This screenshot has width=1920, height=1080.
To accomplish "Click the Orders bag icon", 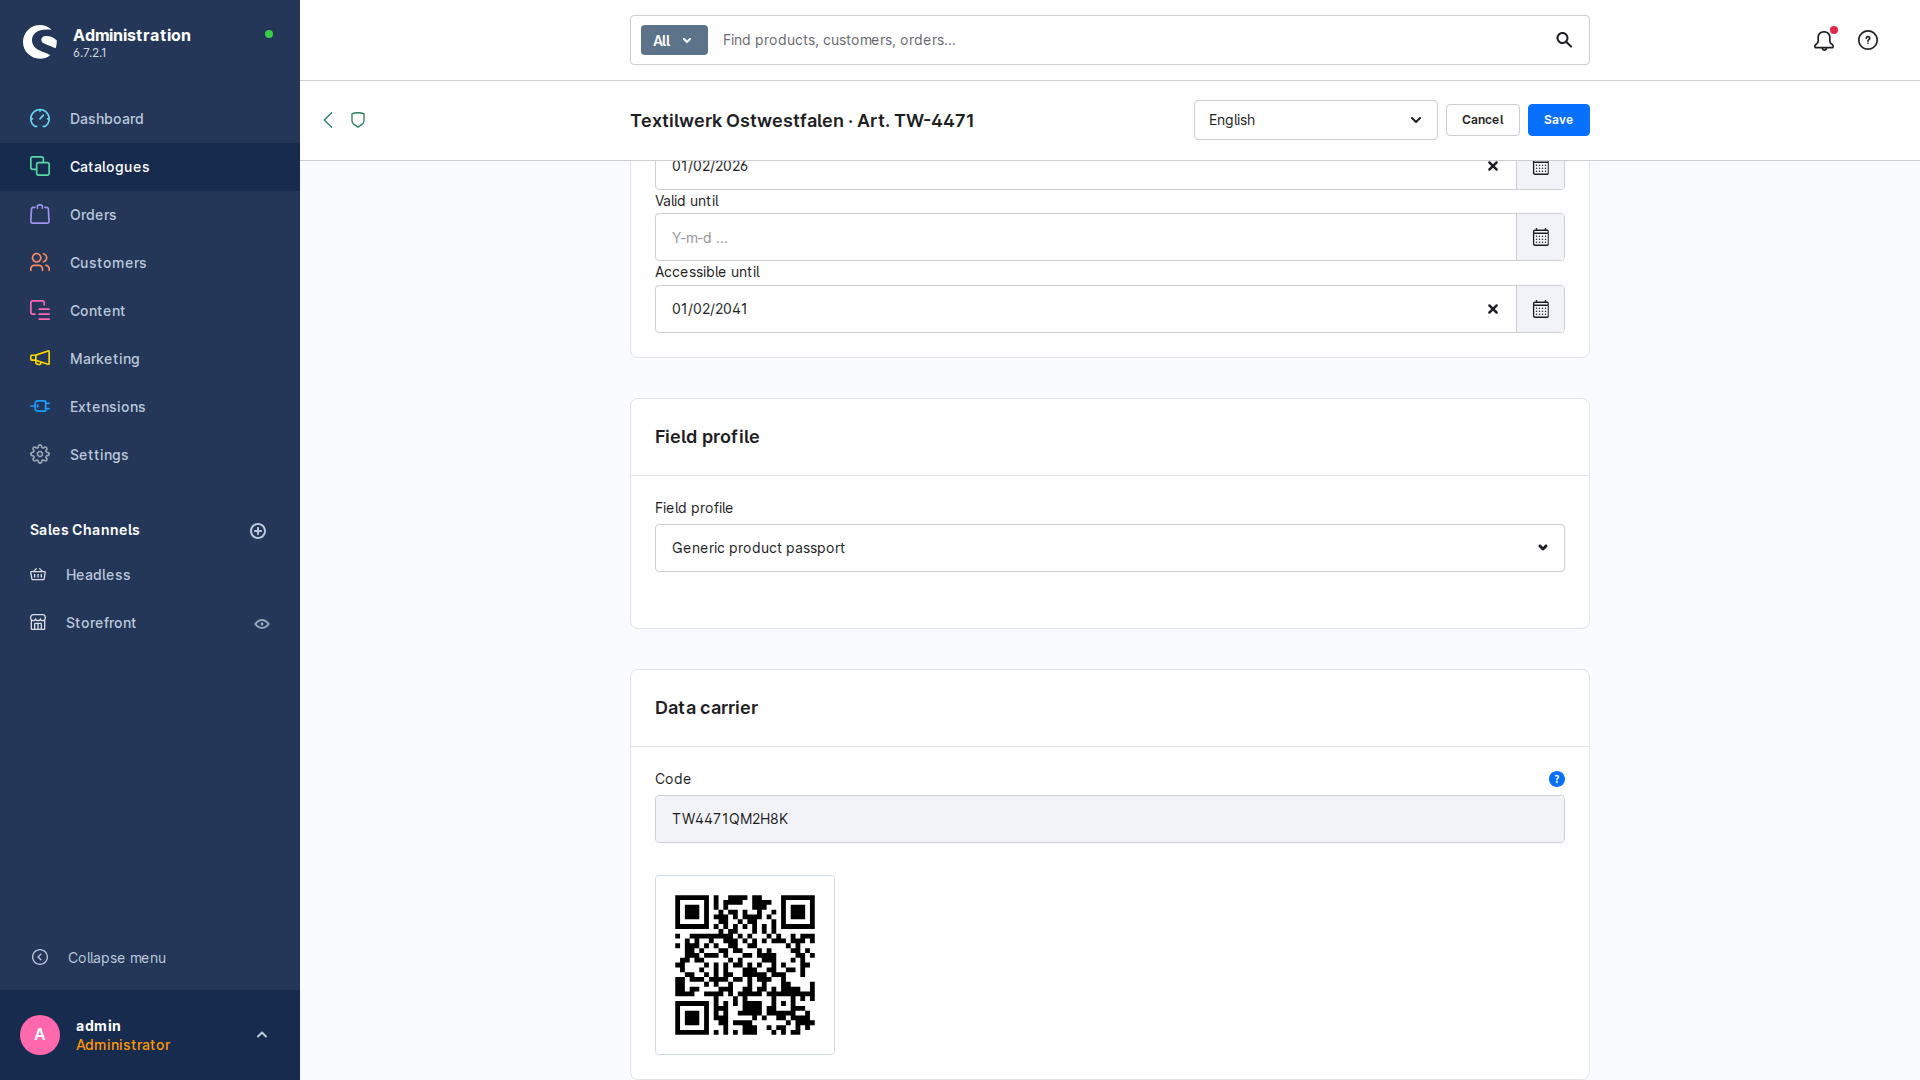I will pyautogui.click(x=40, y=215).
